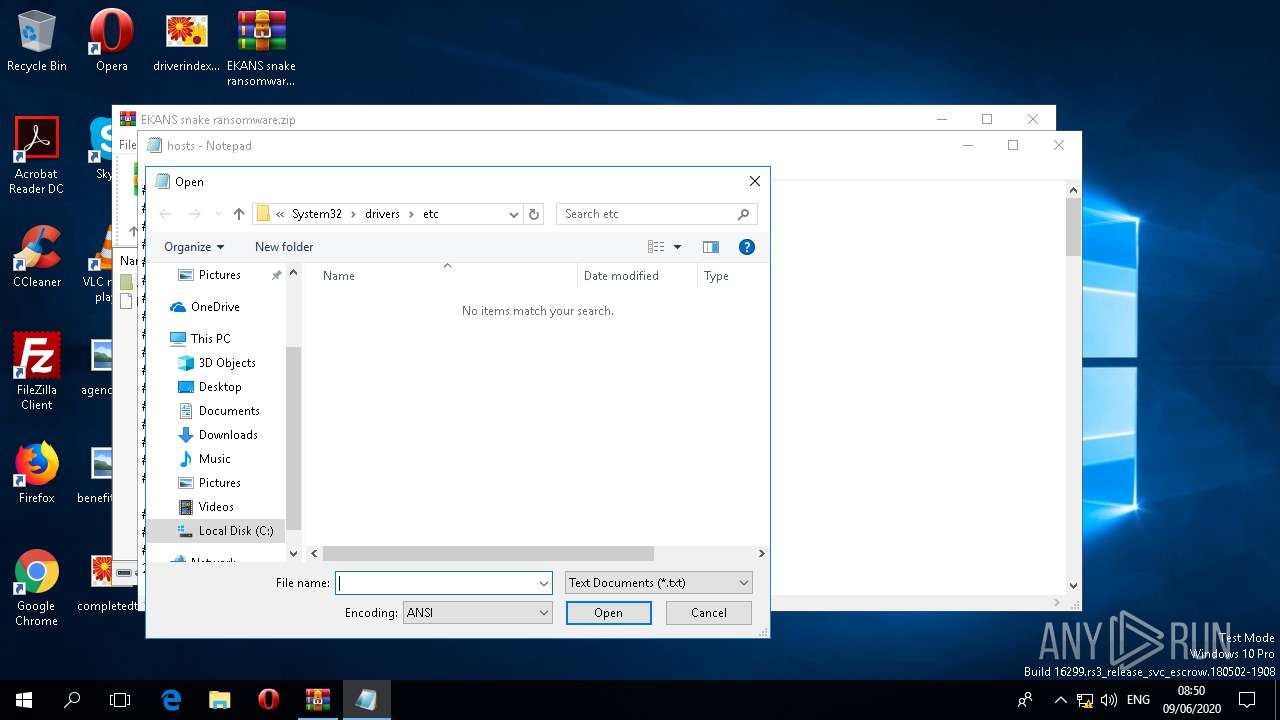Open the dialog Help question-mark button
Screen dimensions: 1280x720
coord(746,247)
